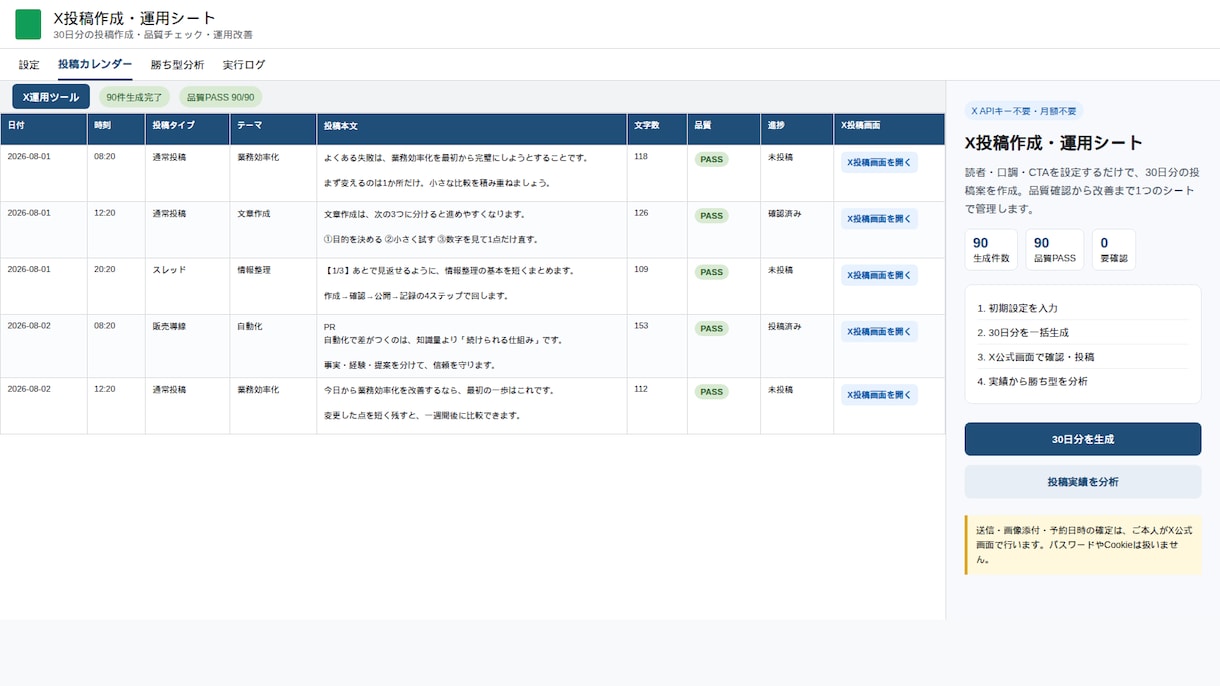Click the 投稿実績を分析 button
The image size is (1220, 686).
(1083, 482)
